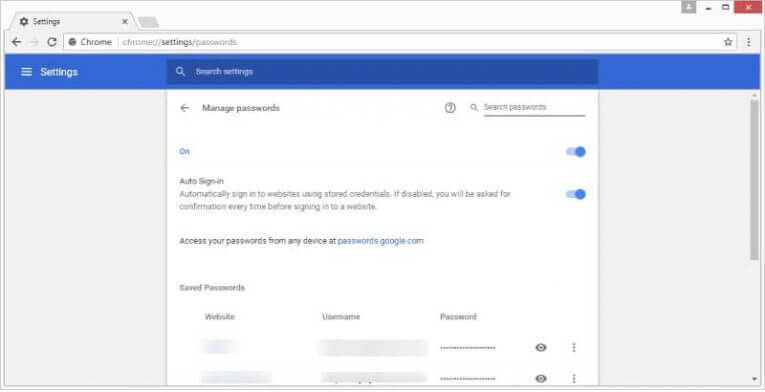Click the scrollbar up arrow

tap(754, 95)
